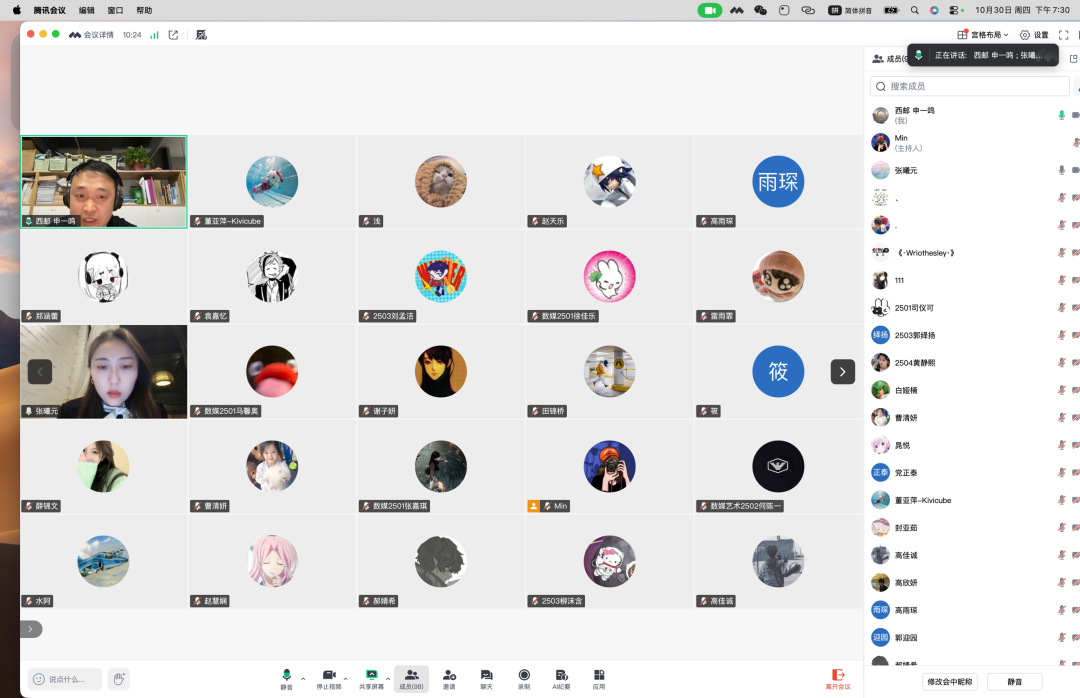Expand the share options arrow beside 共享屏幕

click(x=387, y=677)
